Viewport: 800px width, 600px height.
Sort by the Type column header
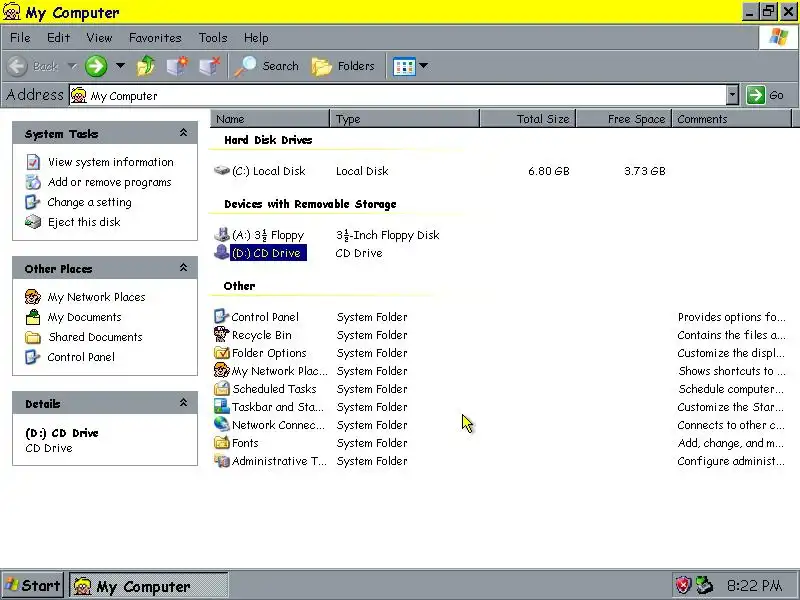(x=405, y=119)
